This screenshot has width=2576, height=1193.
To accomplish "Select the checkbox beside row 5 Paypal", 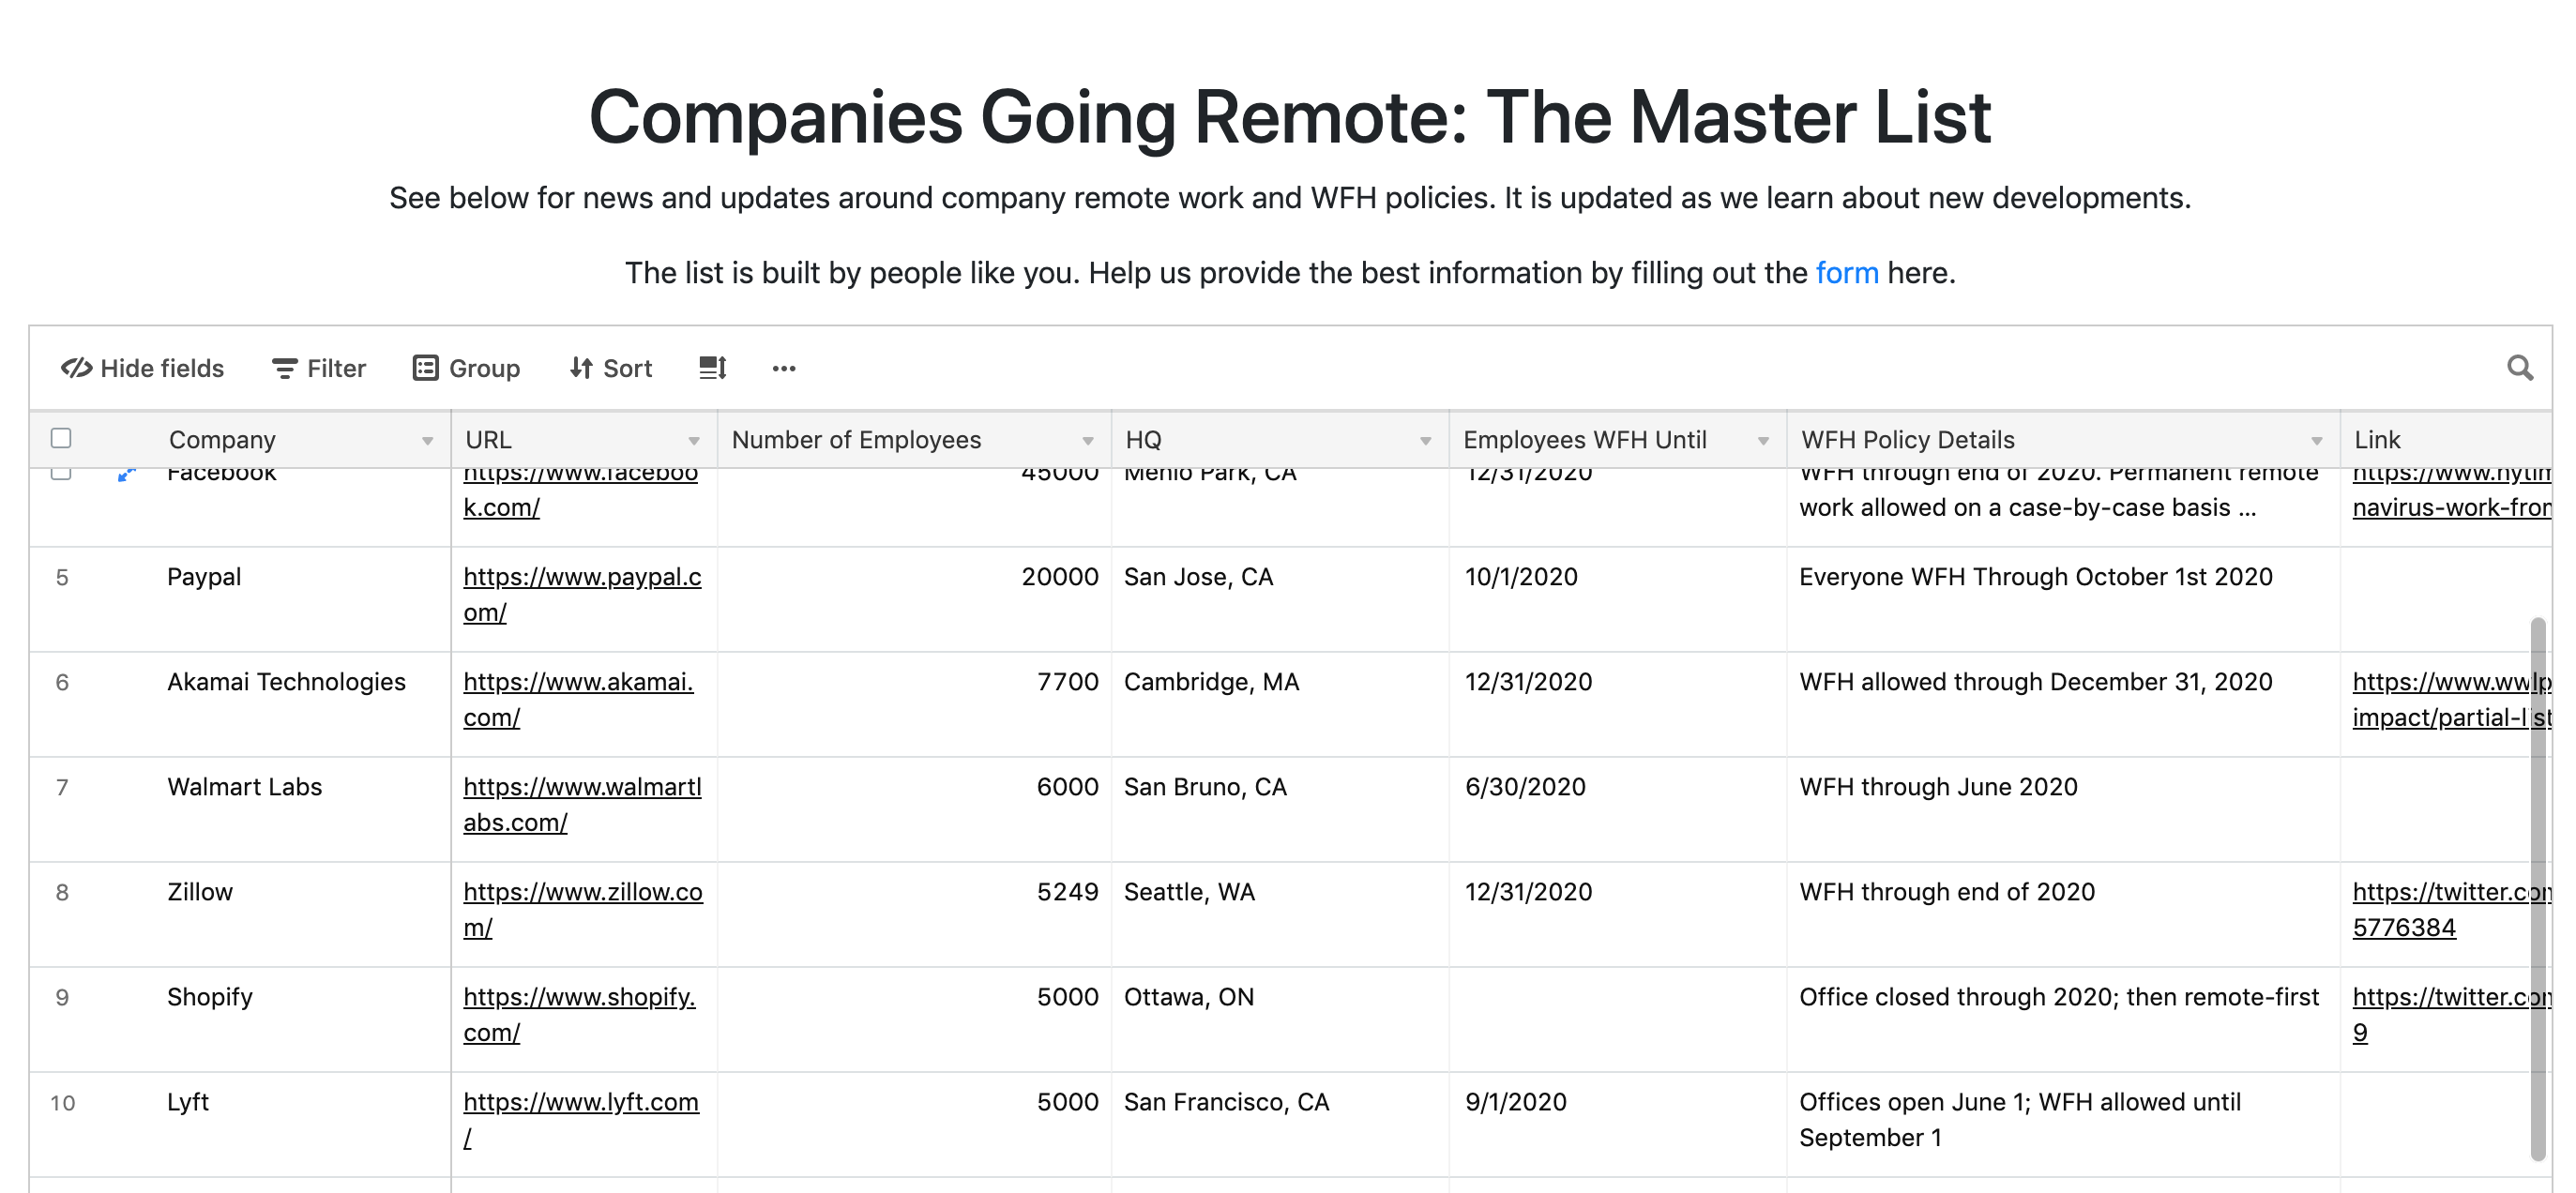I will point(62,577).
